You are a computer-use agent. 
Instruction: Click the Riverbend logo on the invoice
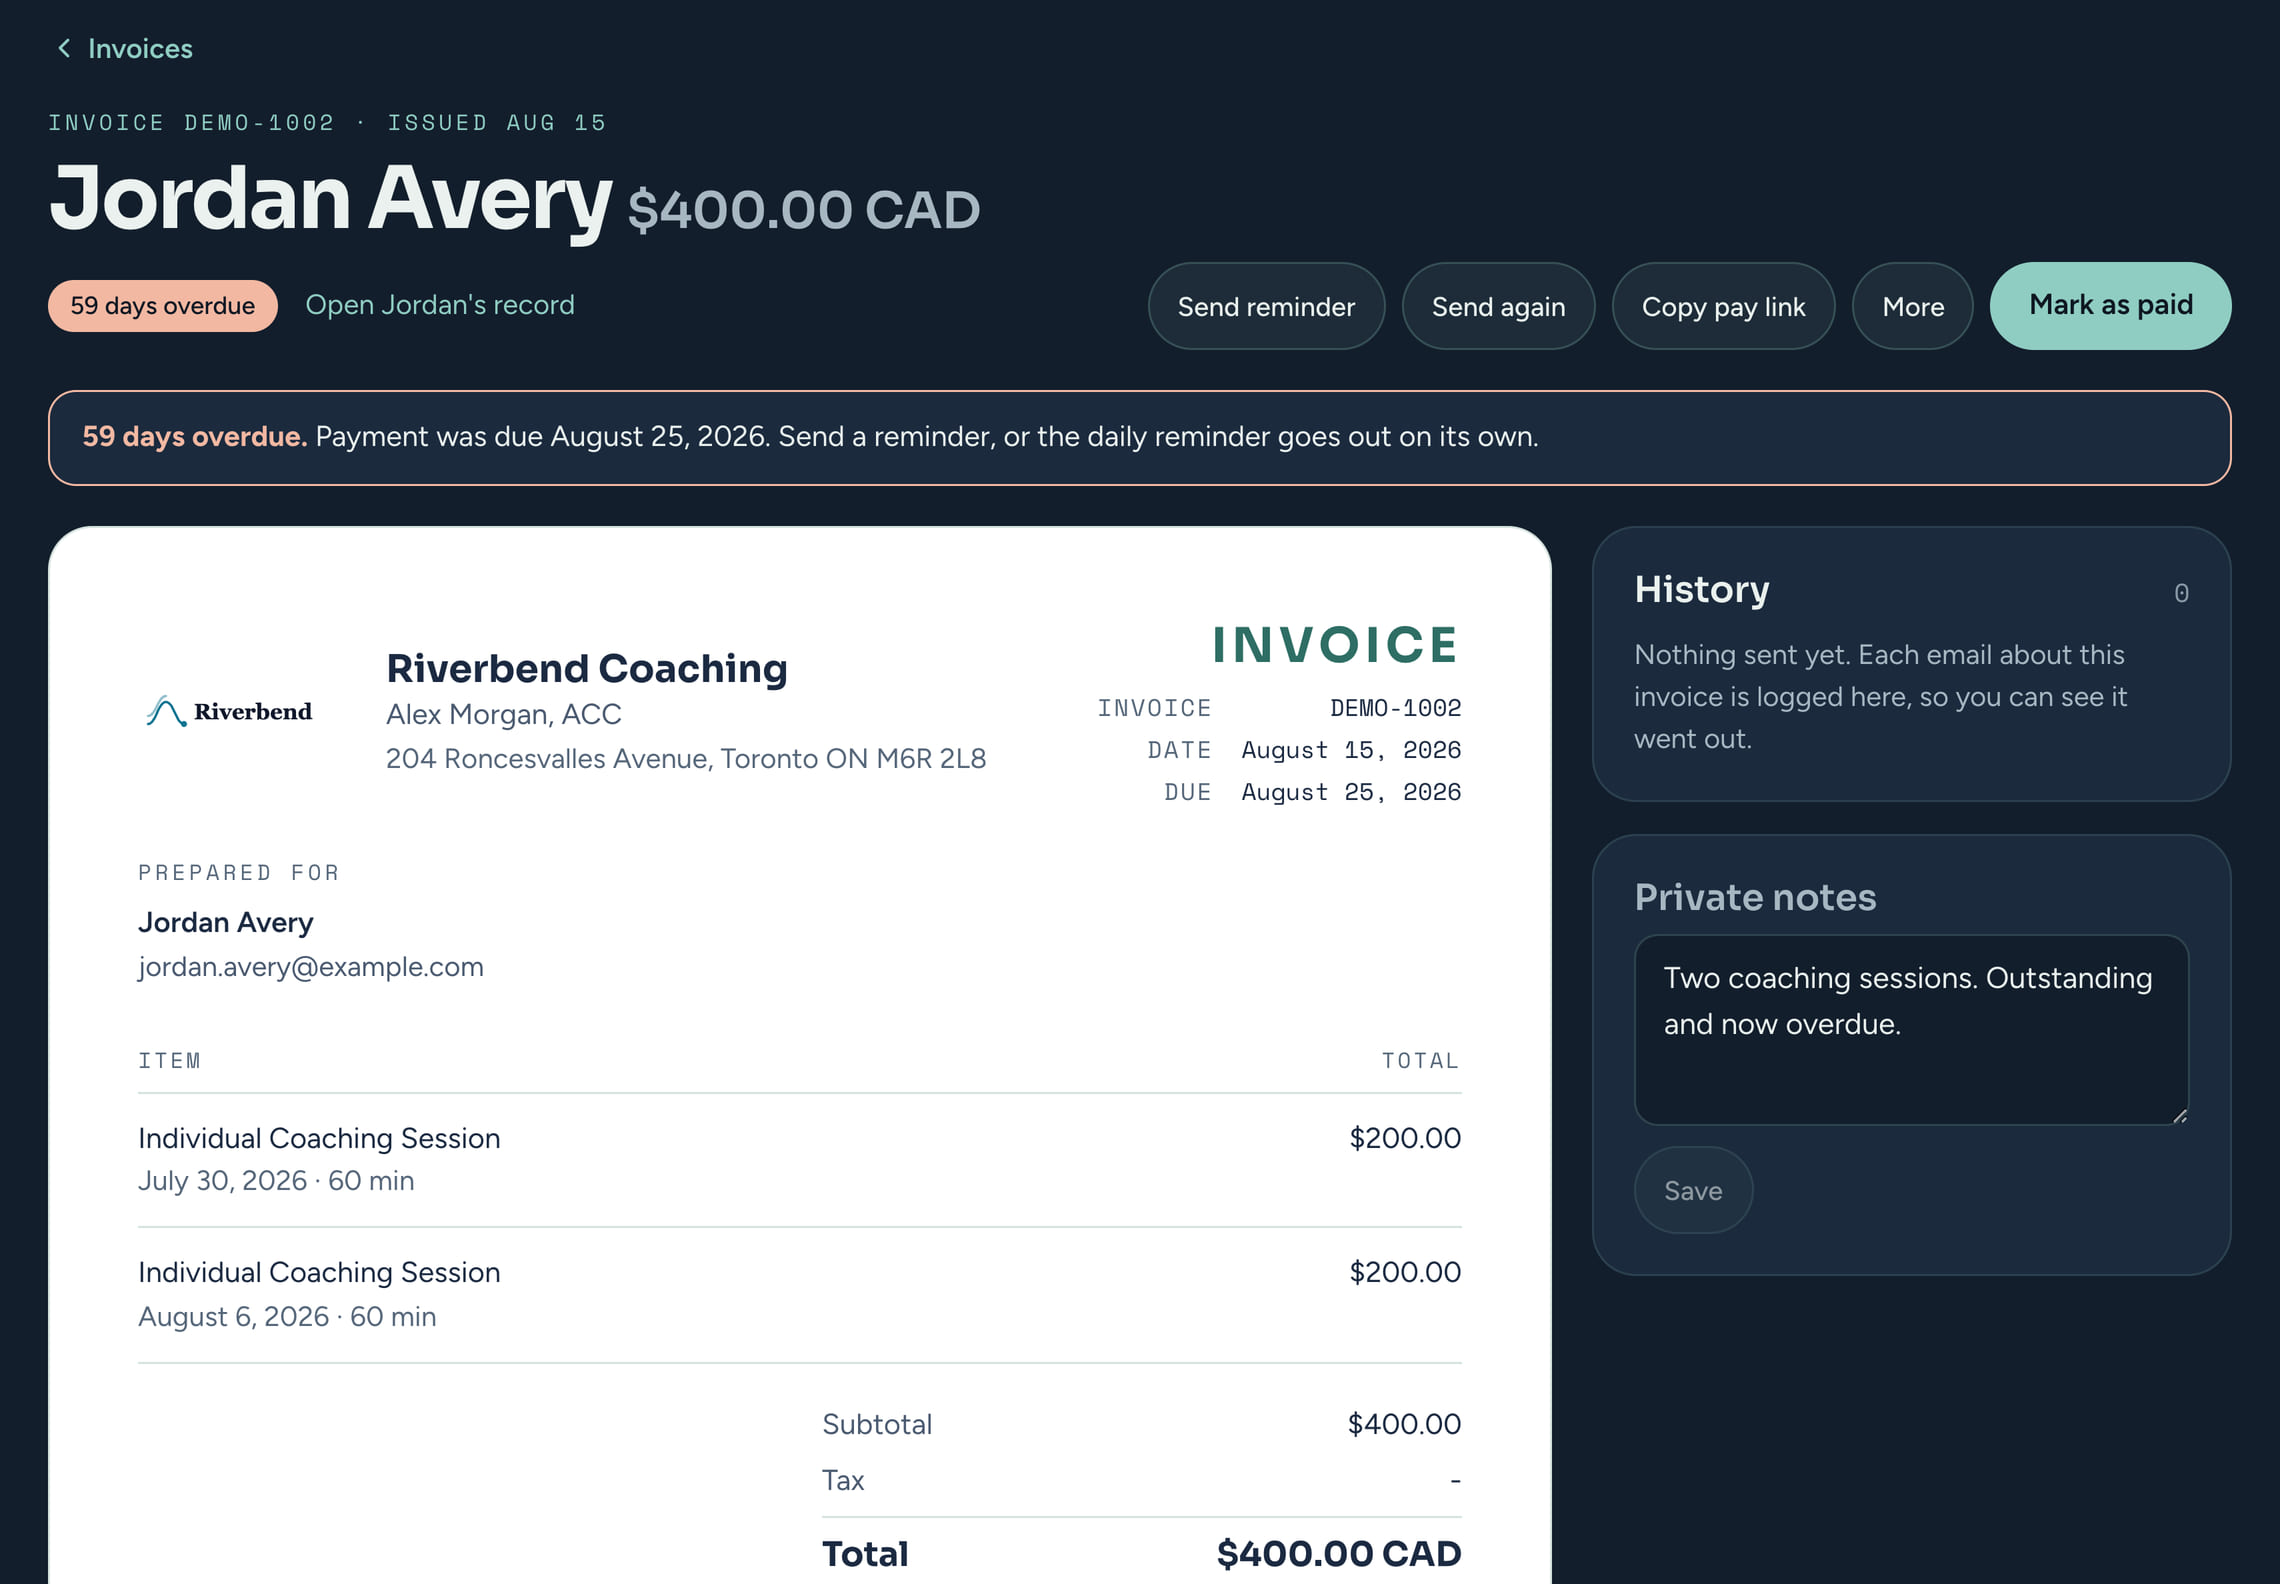(229, 711)
